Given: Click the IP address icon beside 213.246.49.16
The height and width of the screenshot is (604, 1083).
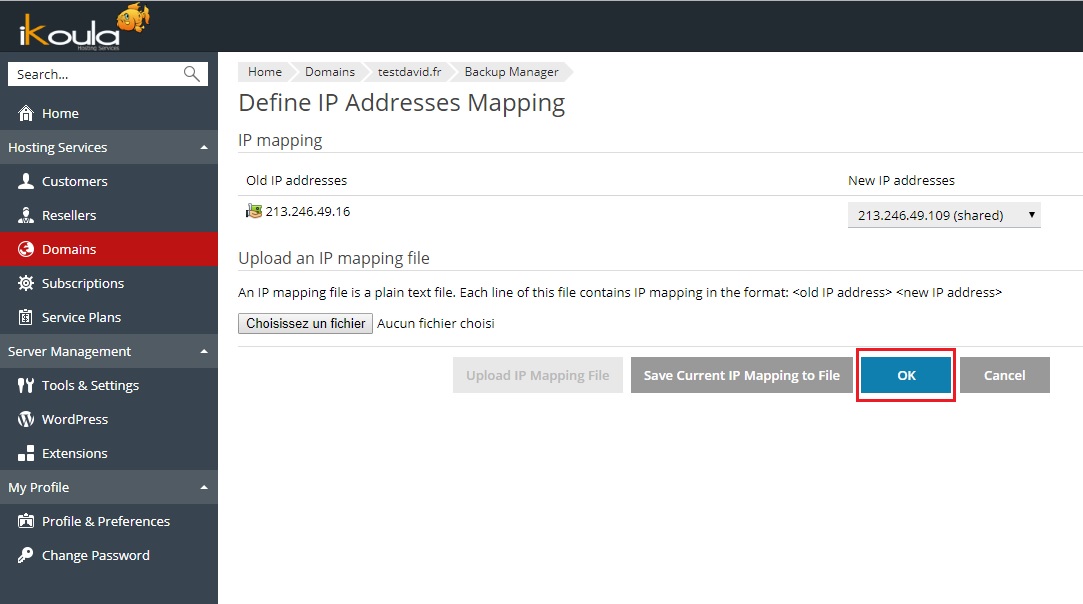Looking at the screenshot, I should 253,211.
